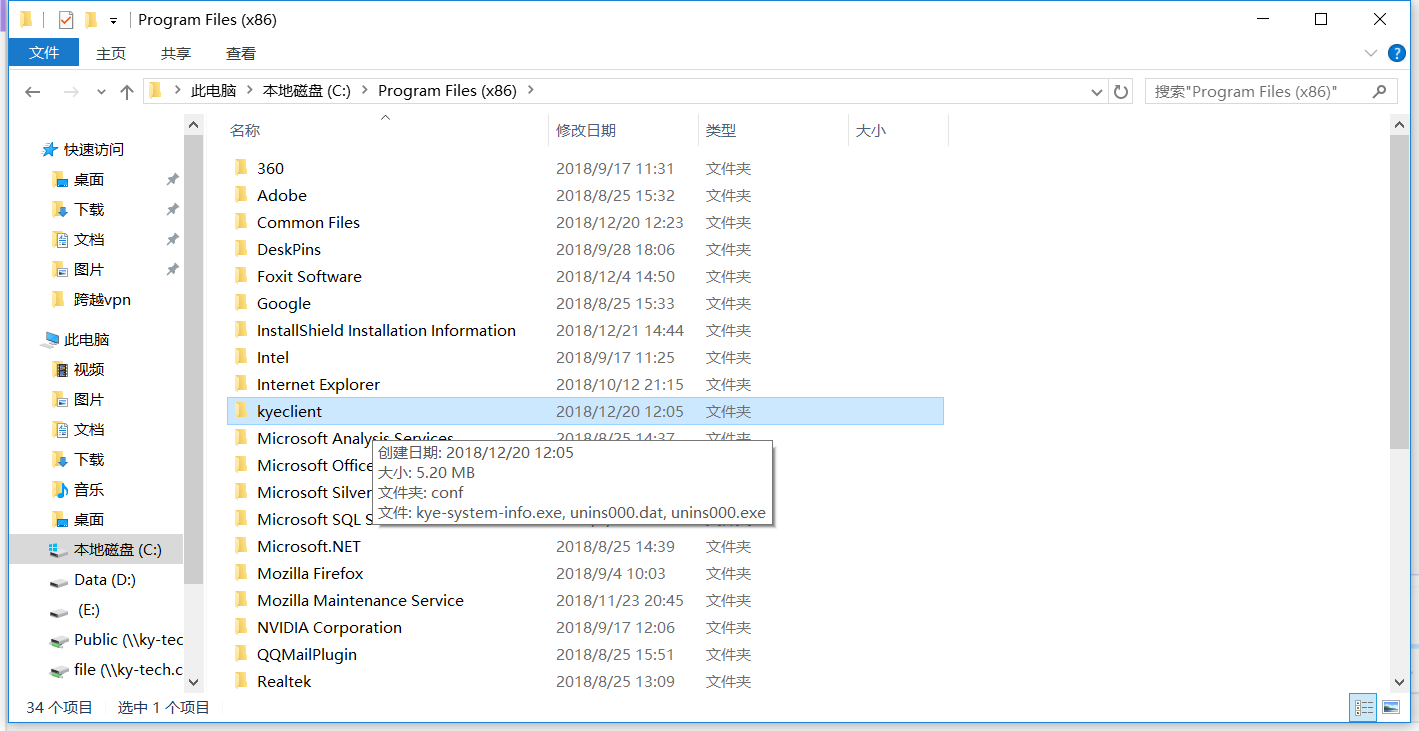Viewport: 1419px width, 731px height.
Task: Click the file list vertical scrollbar
Action: click(x=1400, y=292)
